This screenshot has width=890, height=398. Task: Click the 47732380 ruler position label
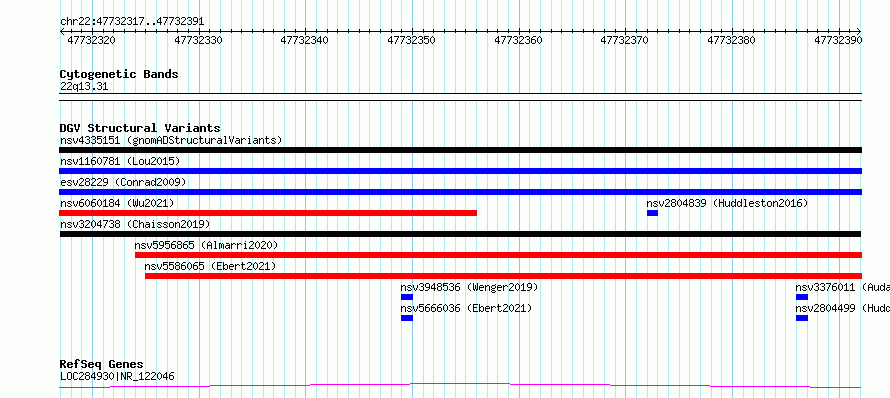click(x=731, y=40)
